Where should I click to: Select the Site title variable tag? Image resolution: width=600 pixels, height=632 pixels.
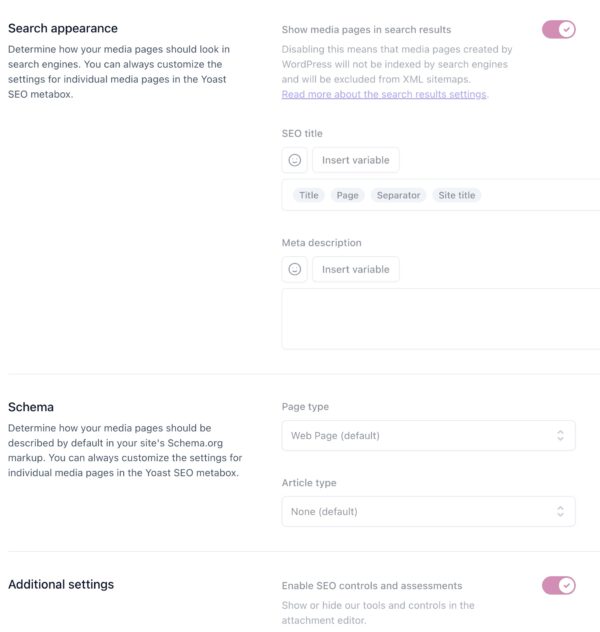(457, 195)
